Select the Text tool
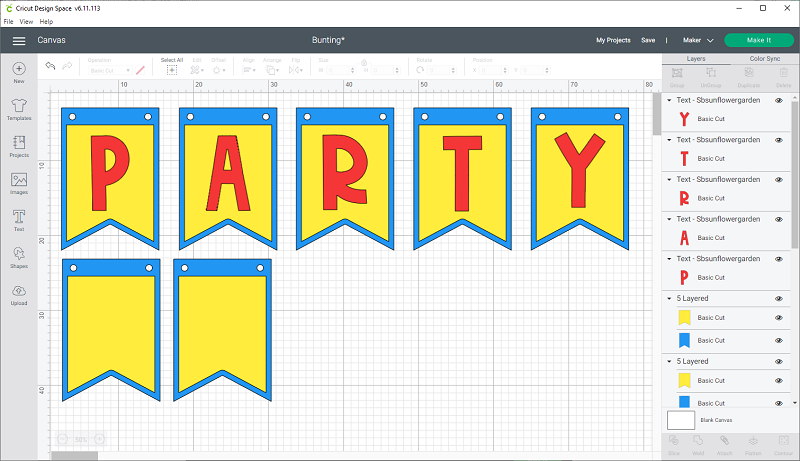The width and height of the screenshot is (800, 461). pyautogui.click(x=18, y=219)
